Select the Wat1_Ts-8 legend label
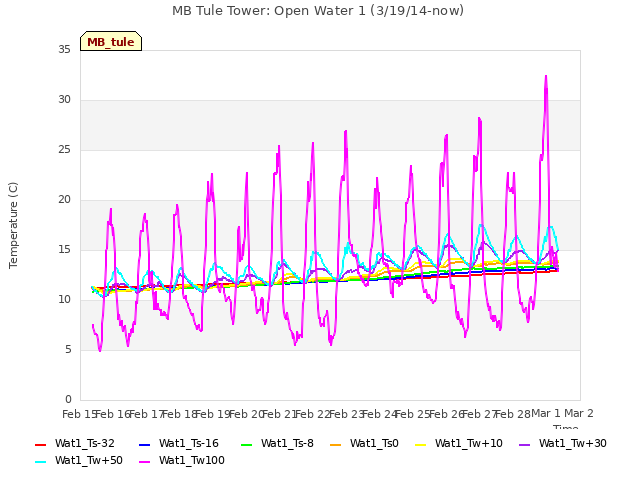 [287, 444]
